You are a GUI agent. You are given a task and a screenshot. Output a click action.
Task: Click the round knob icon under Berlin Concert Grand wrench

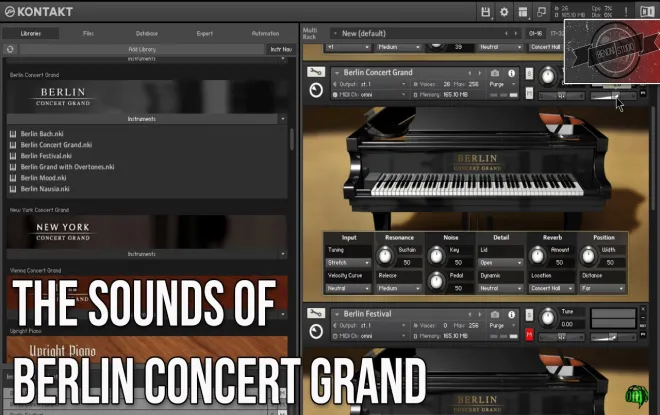point(316,90)
